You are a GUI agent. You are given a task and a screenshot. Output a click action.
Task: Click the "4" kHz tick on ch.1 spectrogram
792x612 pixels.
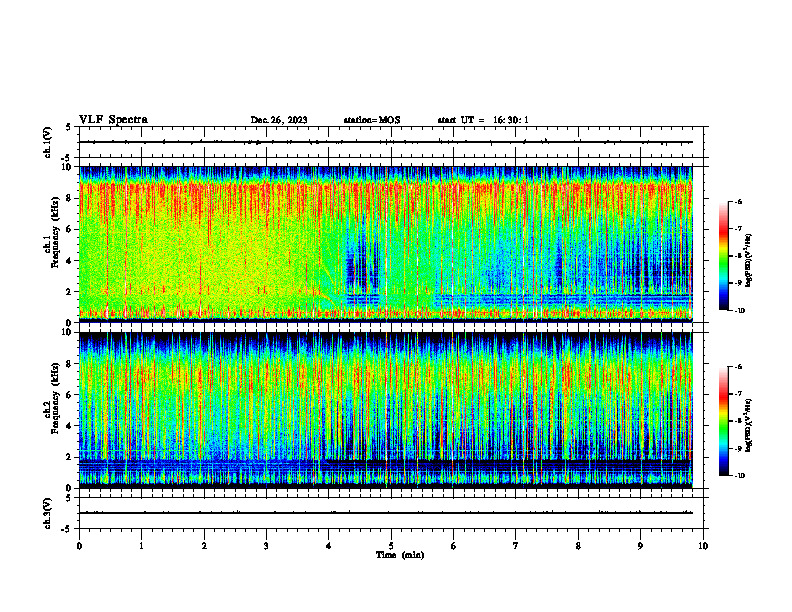[x=68, y=261]
